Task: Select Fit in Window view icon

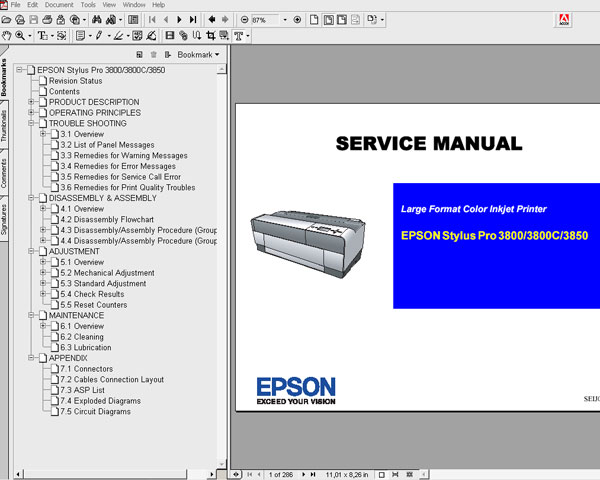Action: click(328, 20)
